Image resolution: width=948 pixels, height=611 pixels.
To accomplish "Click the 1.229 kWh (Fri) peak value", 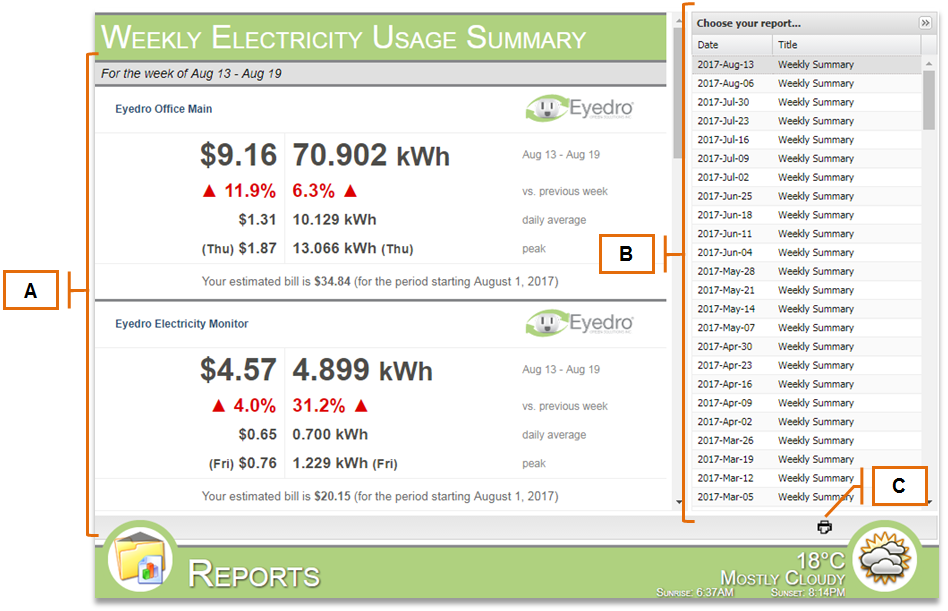I will [x=345, y=463].
